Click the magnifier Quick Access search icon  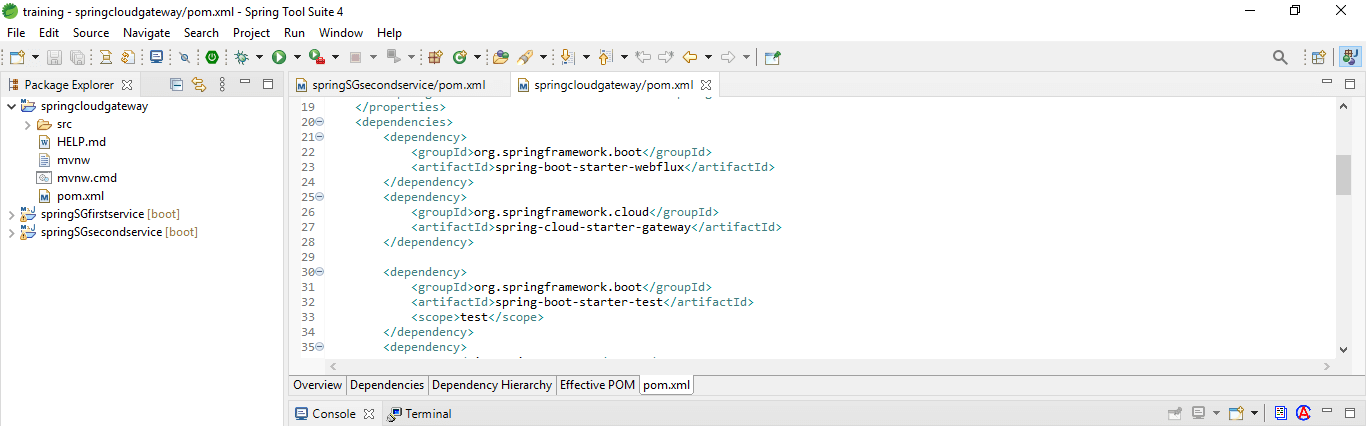pyautogui.click(x=1280, y=57)
